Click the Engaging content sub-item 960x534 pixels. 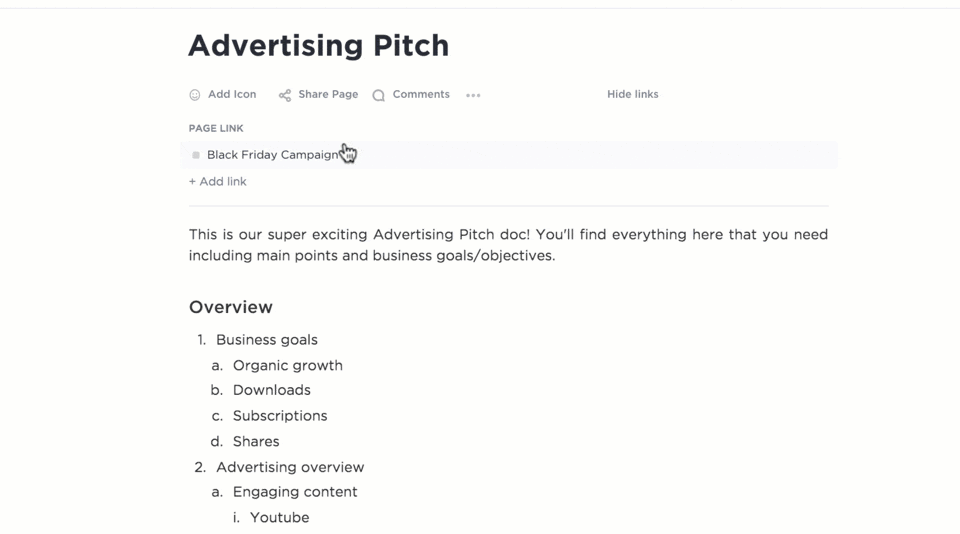[x=295, y=492]
